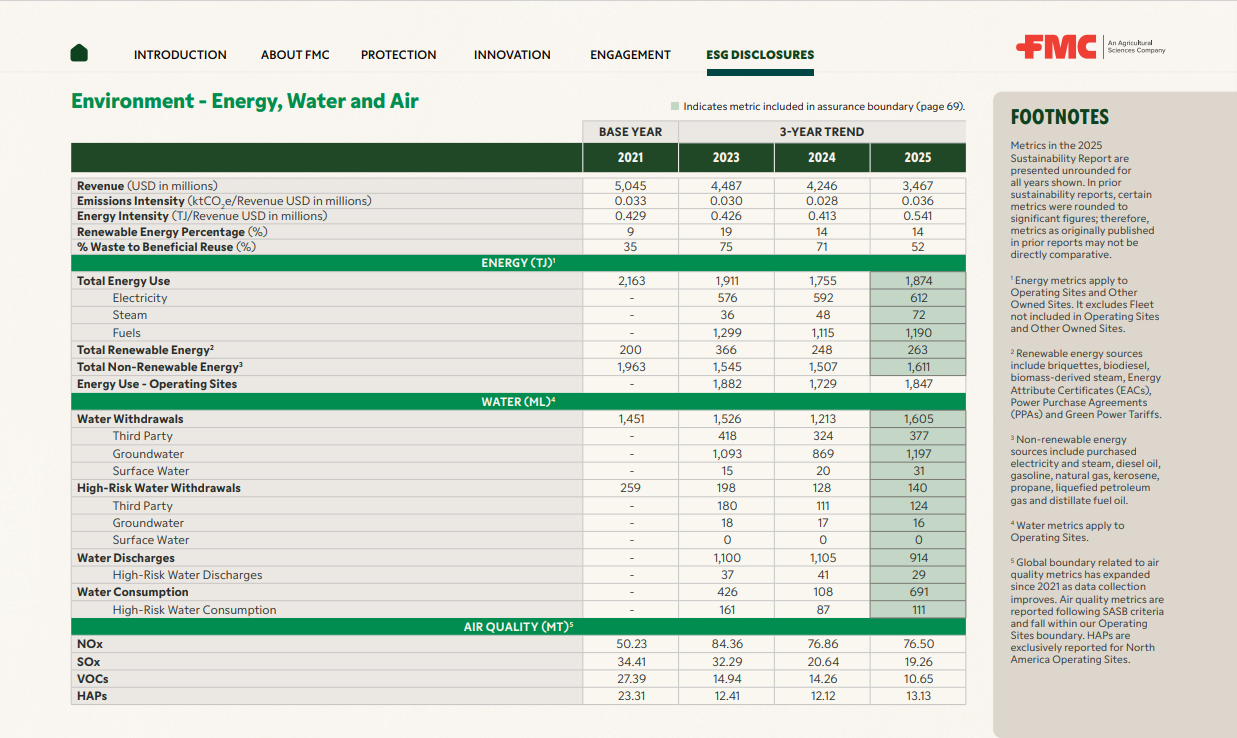Select the NOx row label

tap(90, 644)
